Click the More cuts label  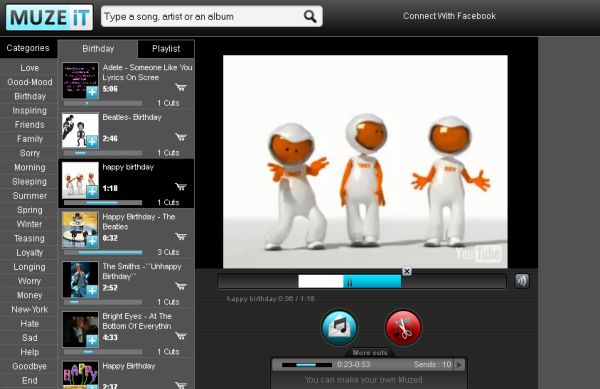pyautogui.click(x=370, y=353)
